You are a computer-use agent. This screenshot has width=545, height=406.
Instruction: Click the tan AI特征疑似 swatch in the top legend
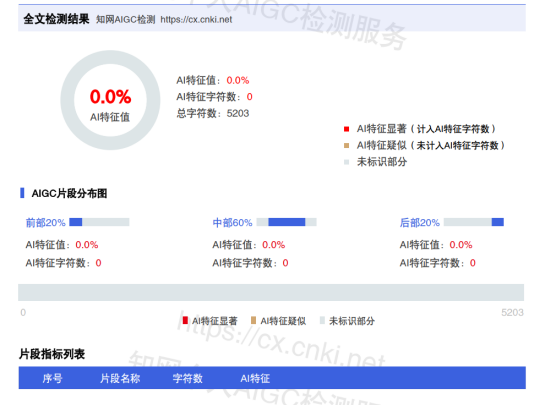(346, 145)
